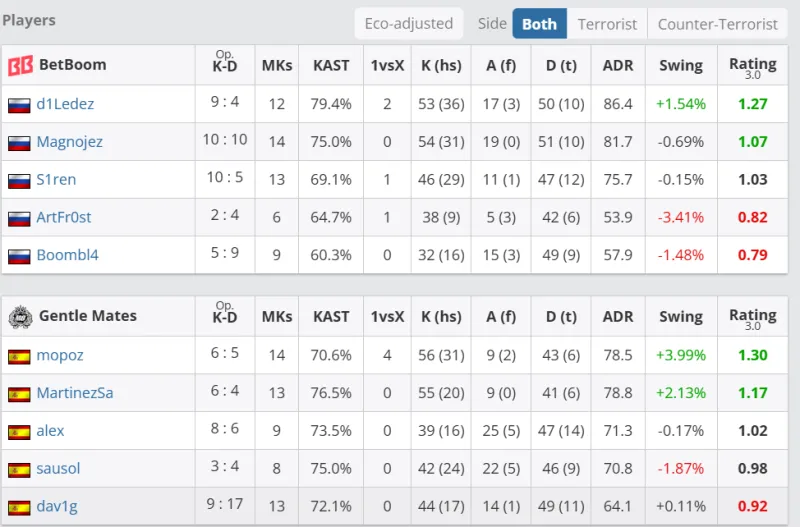Switch to Terrorist side stats
Image resolution: width=800 pixels, height=527 pixels.
[x=607, y=24]
